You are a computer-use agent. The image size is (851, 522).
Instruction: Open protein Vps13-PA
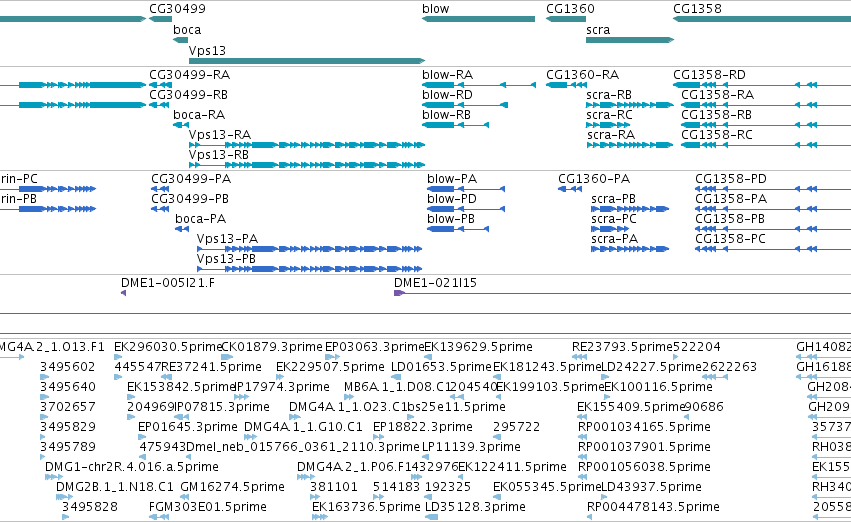point(227,239)
